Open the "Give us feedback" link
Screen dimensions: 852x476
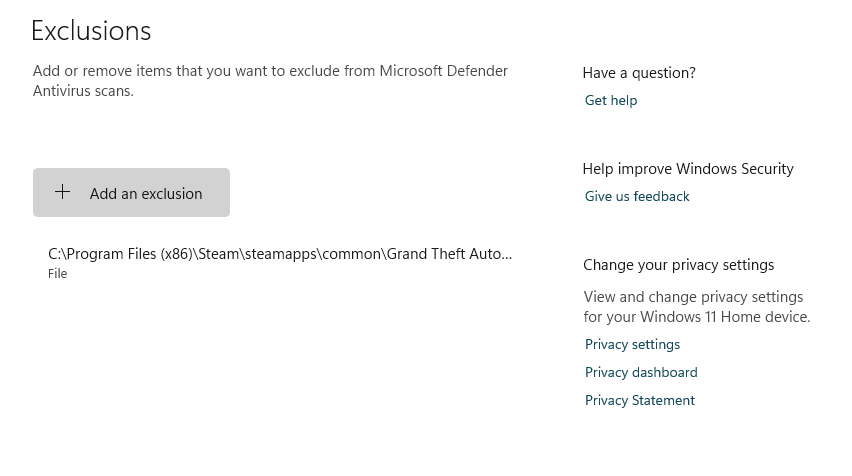click(637, 196)
